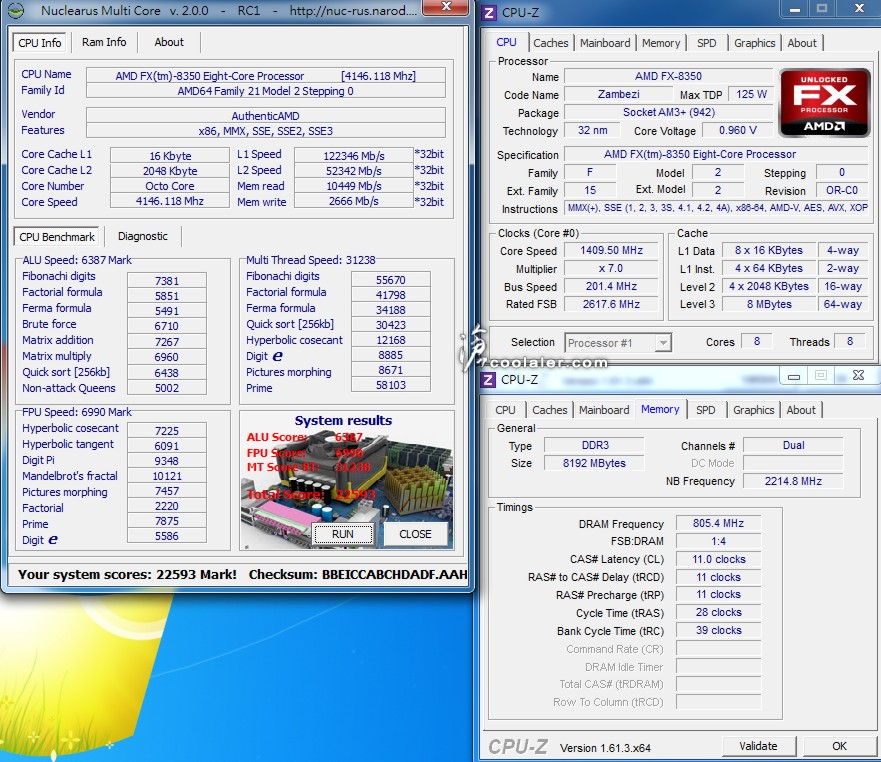Click the ALU Fibonachi digits score 7381
Viewport: 881px width, 762px height.
(167, 281)
